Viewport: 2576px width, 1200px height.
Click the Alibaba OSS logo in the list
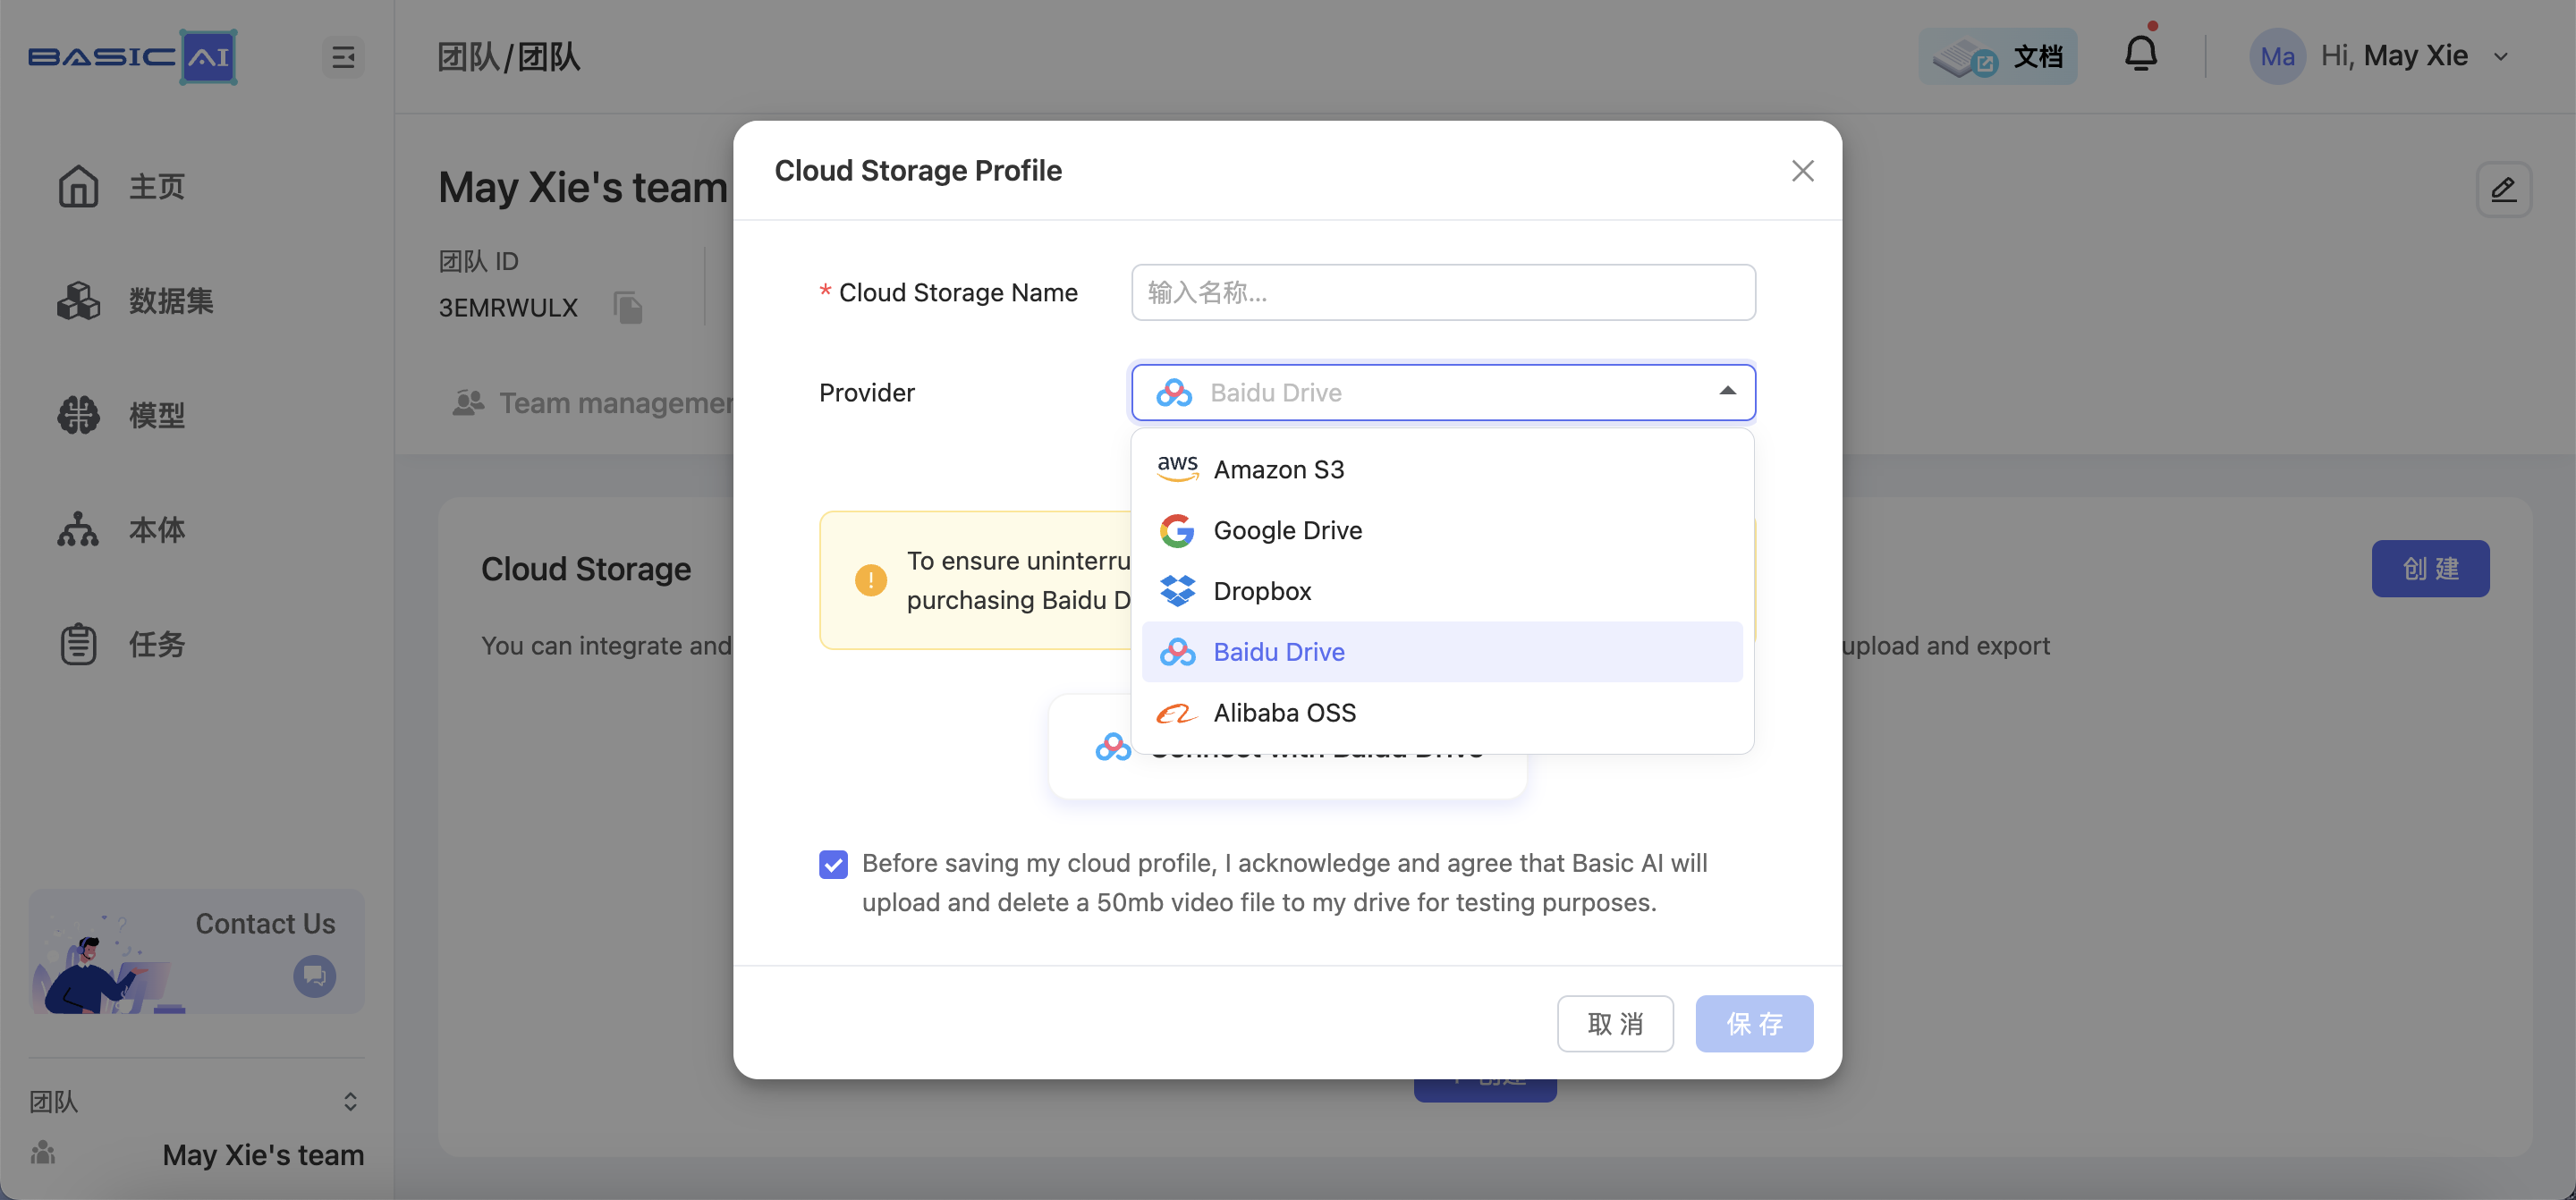pyautogui.click(x=1177, y=713)
